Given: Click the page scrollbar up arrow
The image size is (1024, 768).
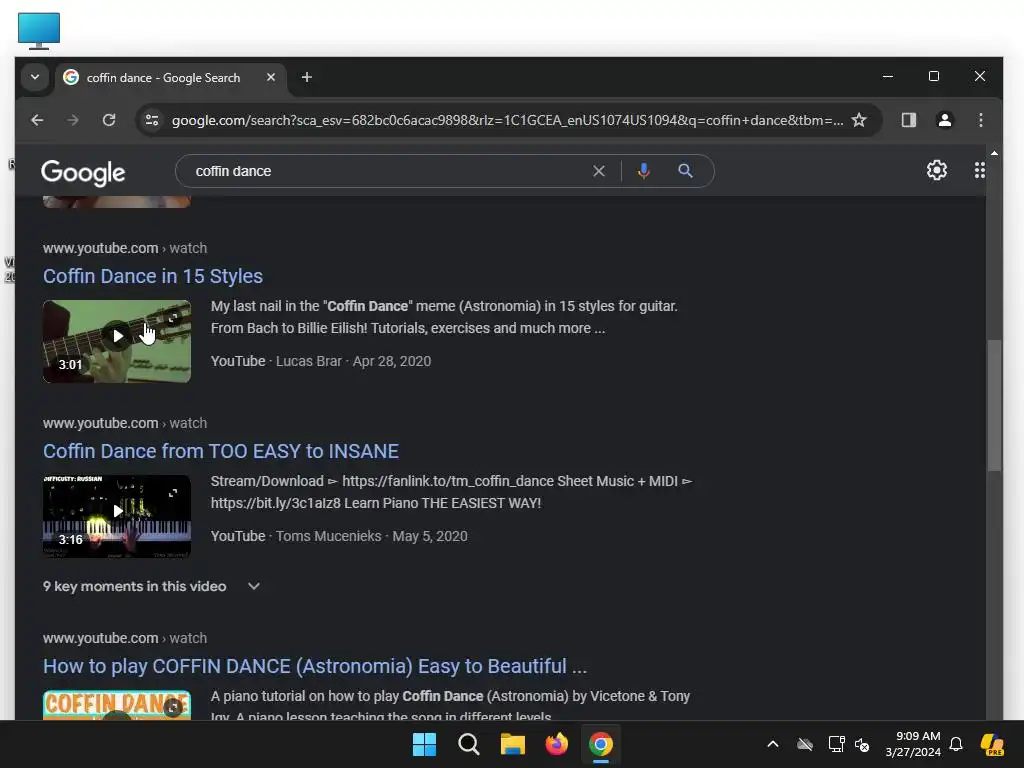Looking at the screenshot, I should [994, 153].
